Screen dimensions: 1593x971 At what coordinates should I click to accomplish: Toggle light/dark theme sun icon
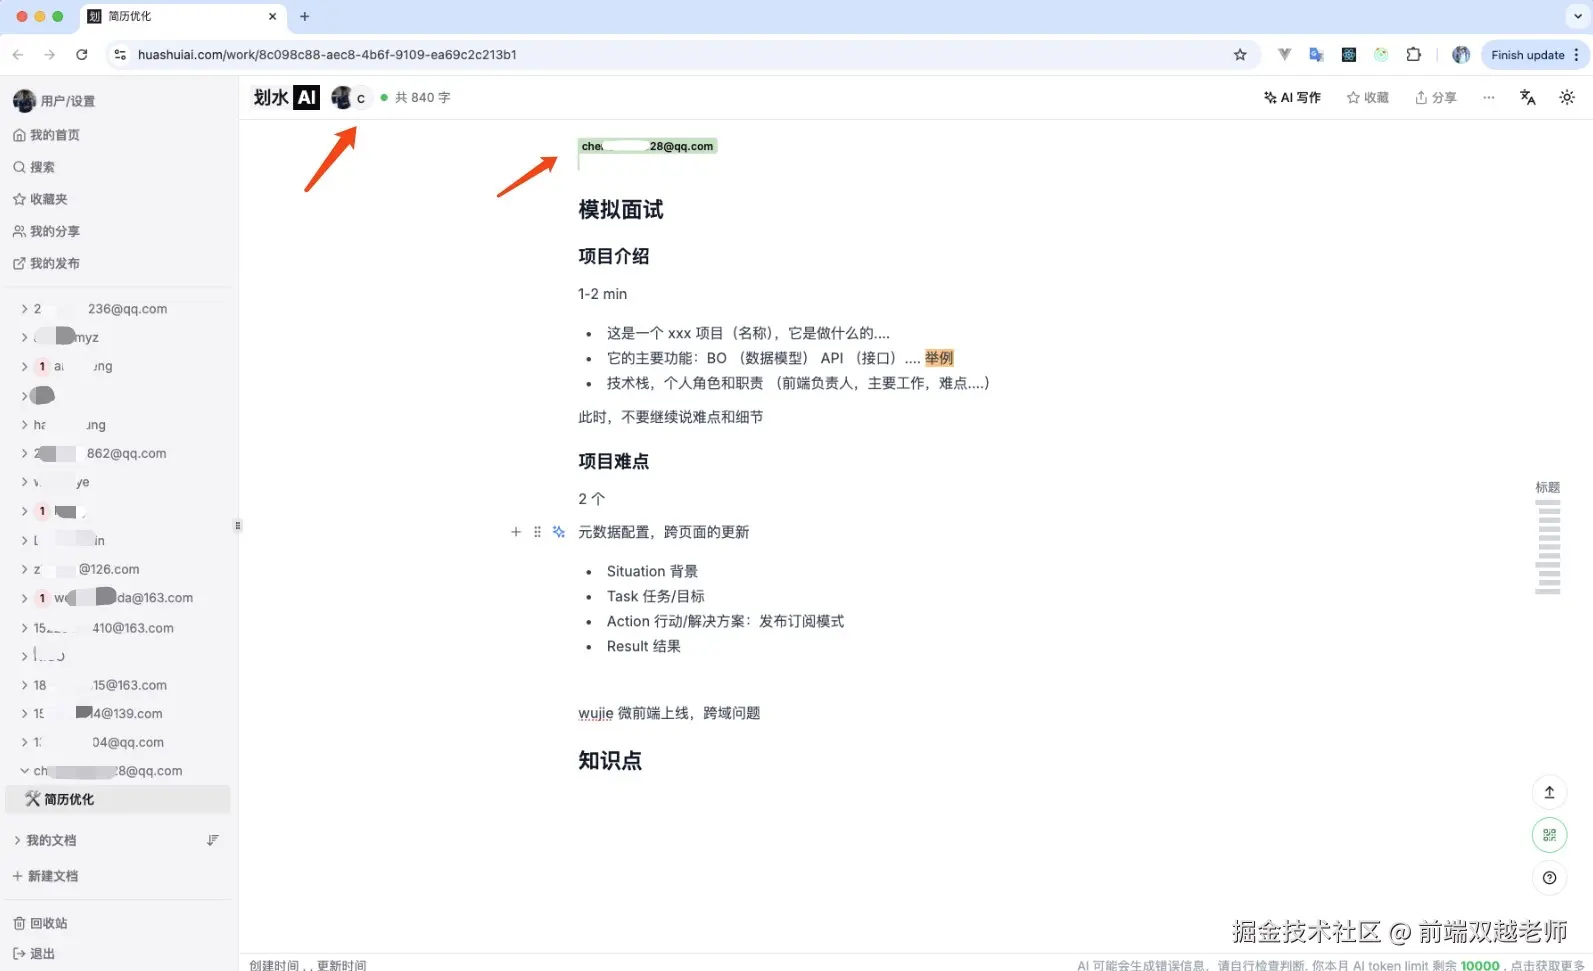[1567, 97]
